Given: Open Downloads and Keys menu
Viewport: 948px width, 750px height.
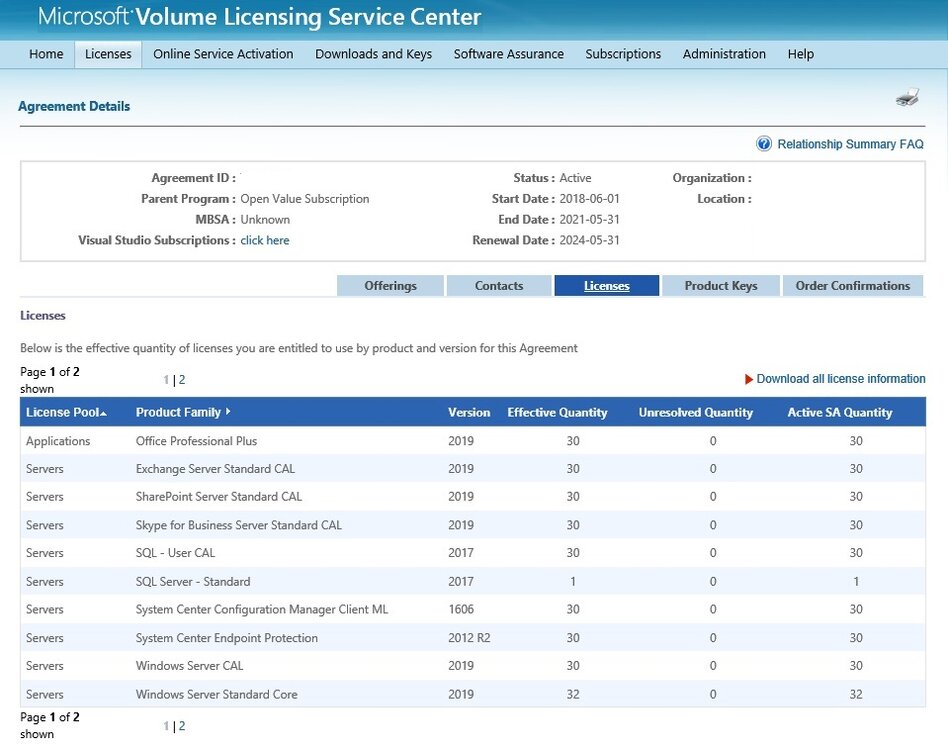Looking at the screenshot, I should pos(374,54).
